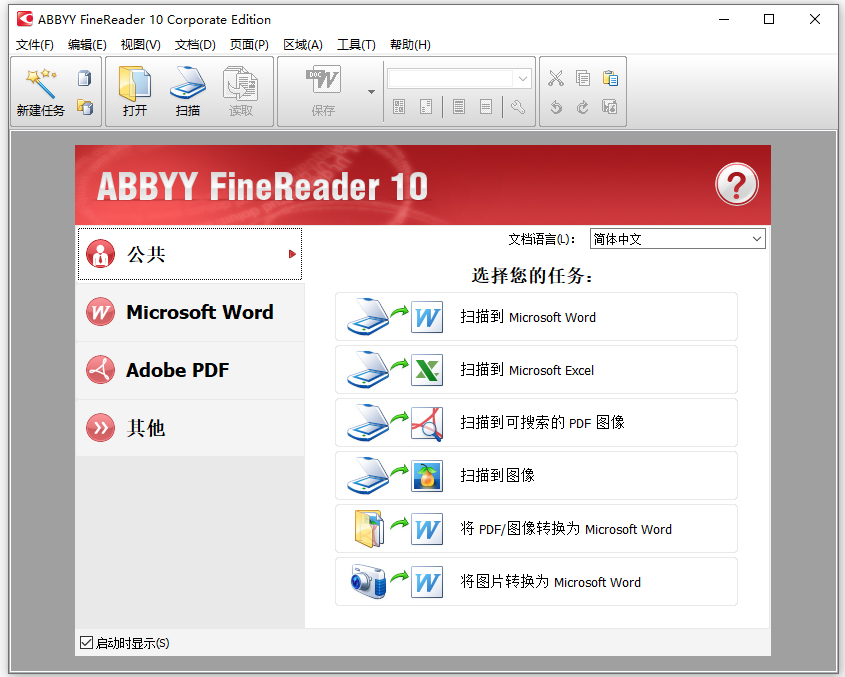
Task: Open the 文件 menu
Action: click(x=35, y=44)
